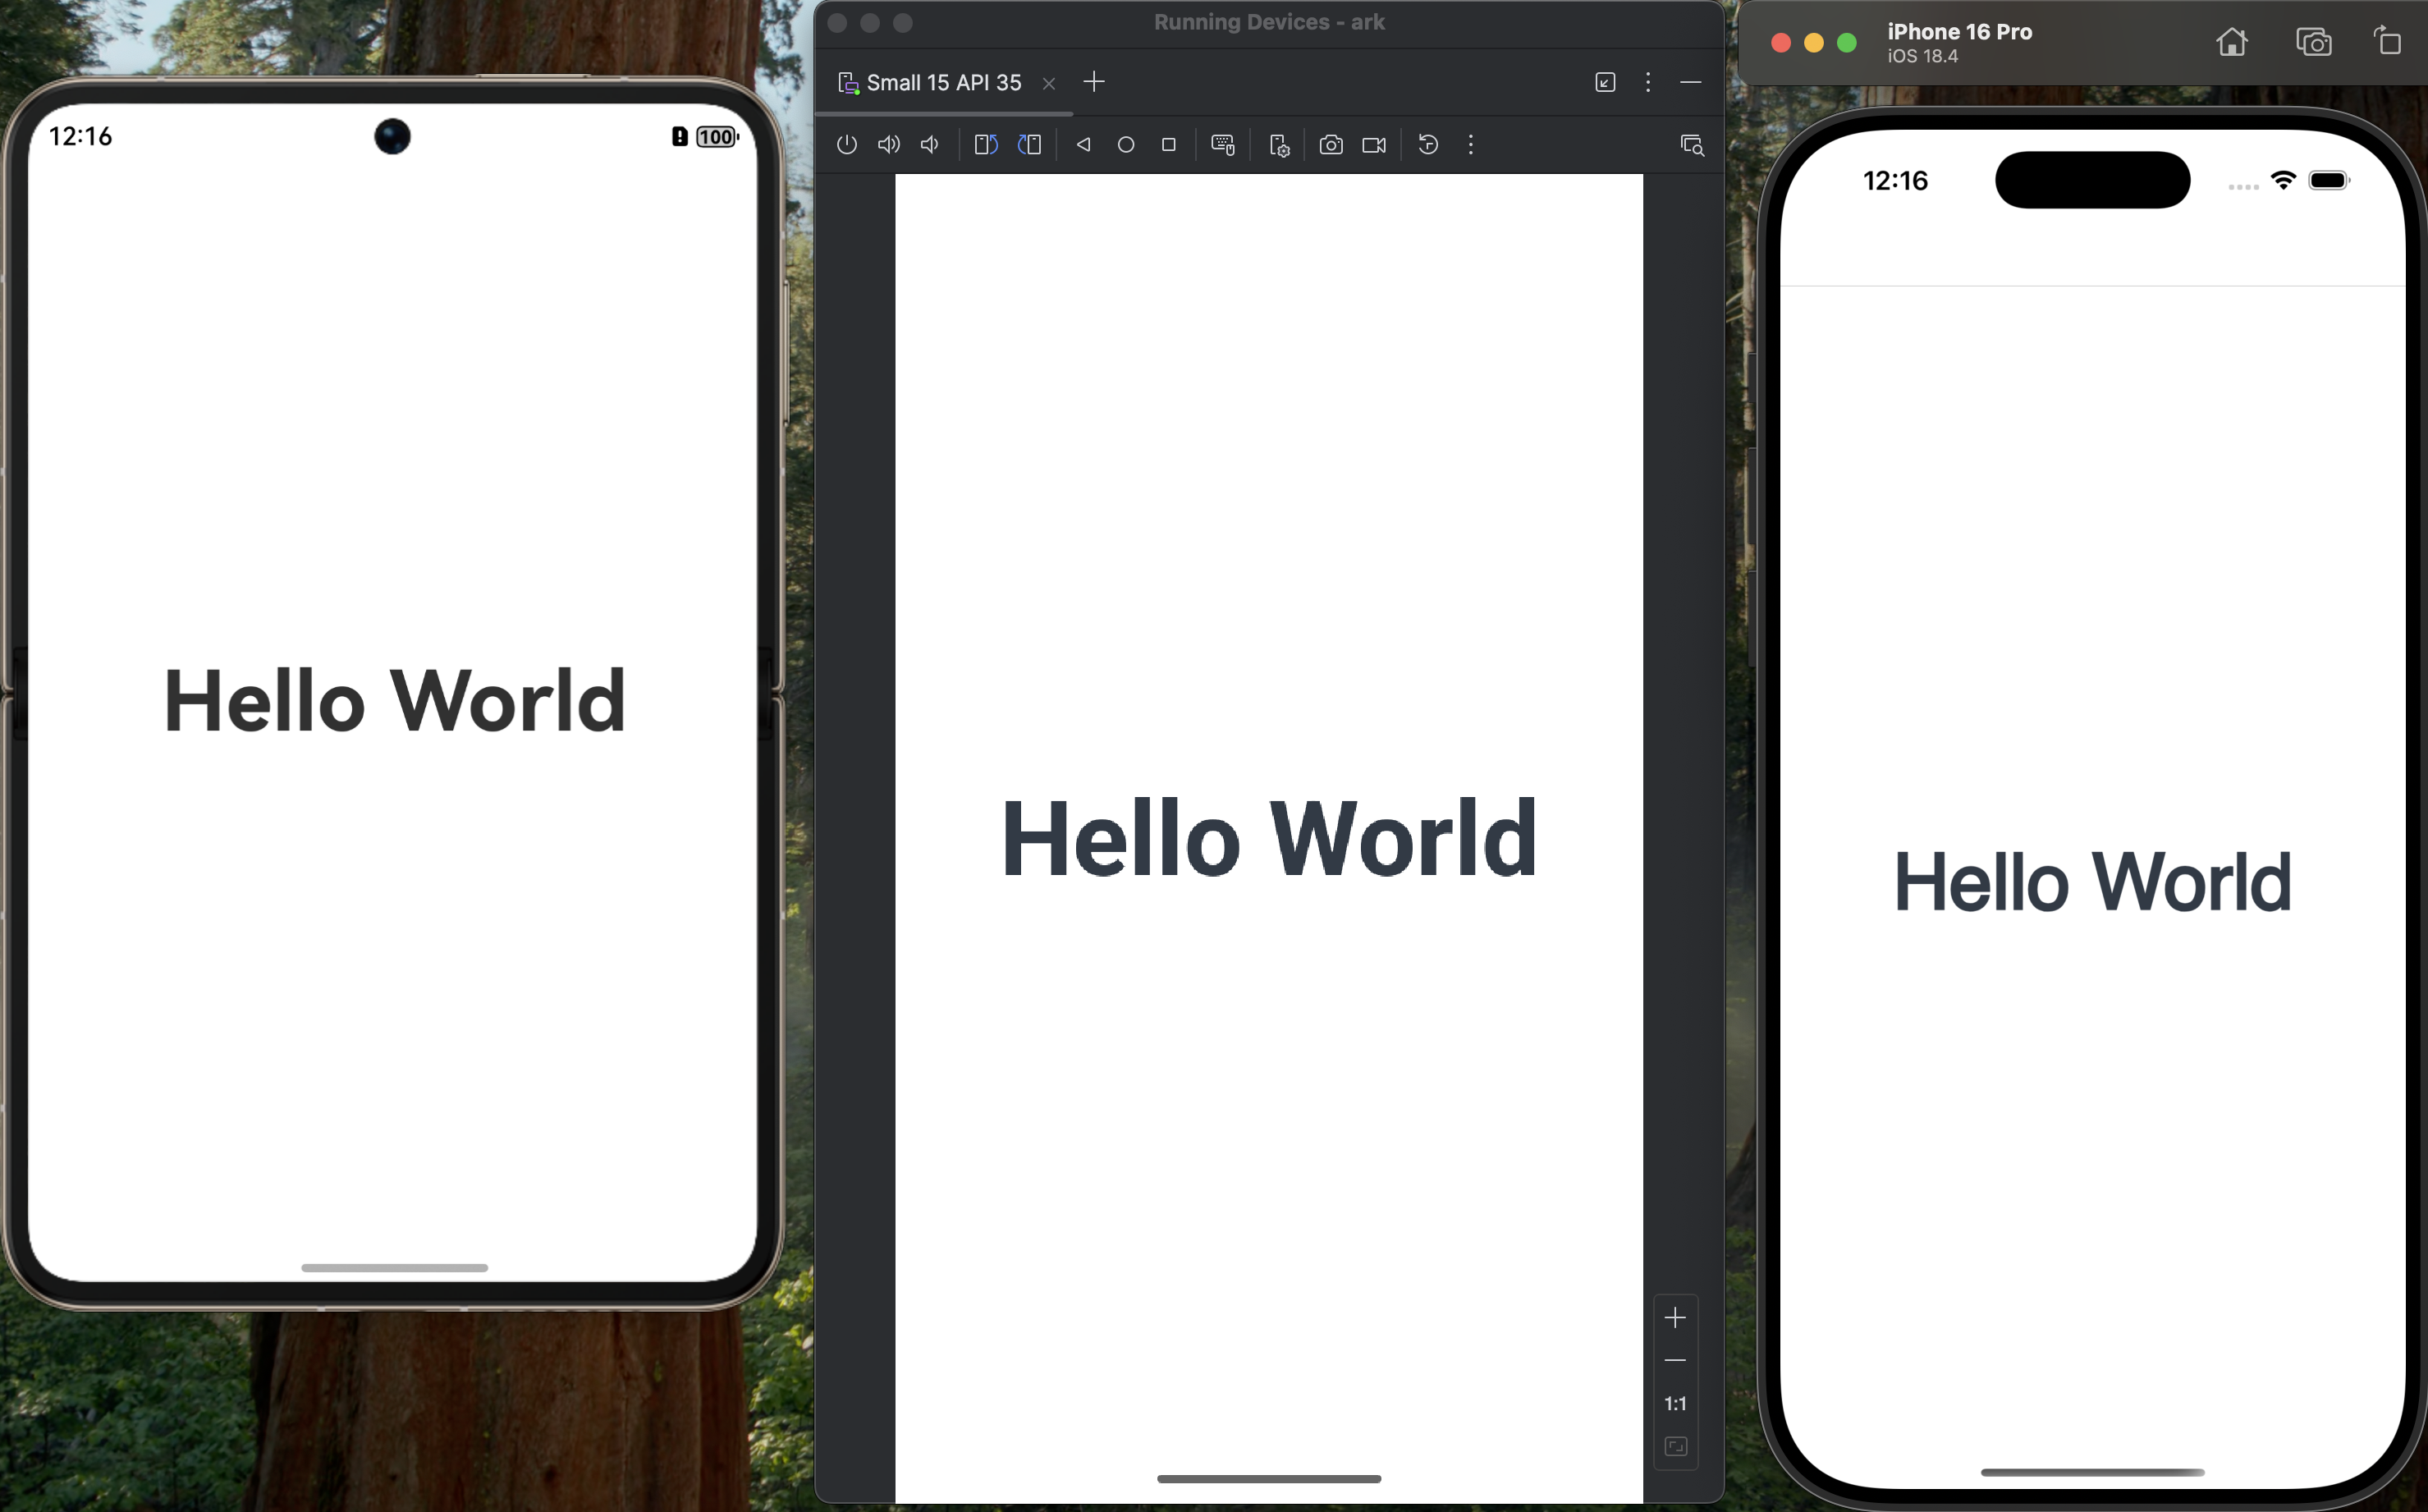
Task: Open the snapshots clock-arrow icon
Action: tap(1428, 145)
